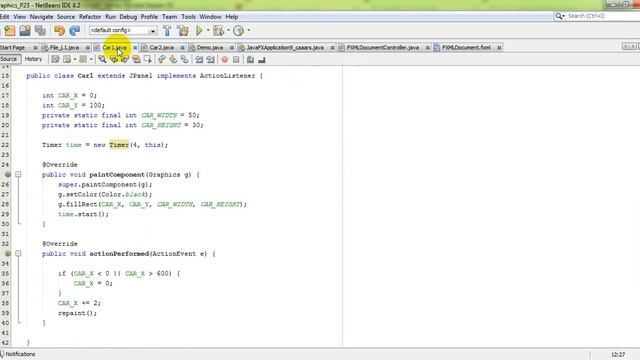Open editor back history dropdown arrow
The image size is (640, 360).
click(75, 60)
